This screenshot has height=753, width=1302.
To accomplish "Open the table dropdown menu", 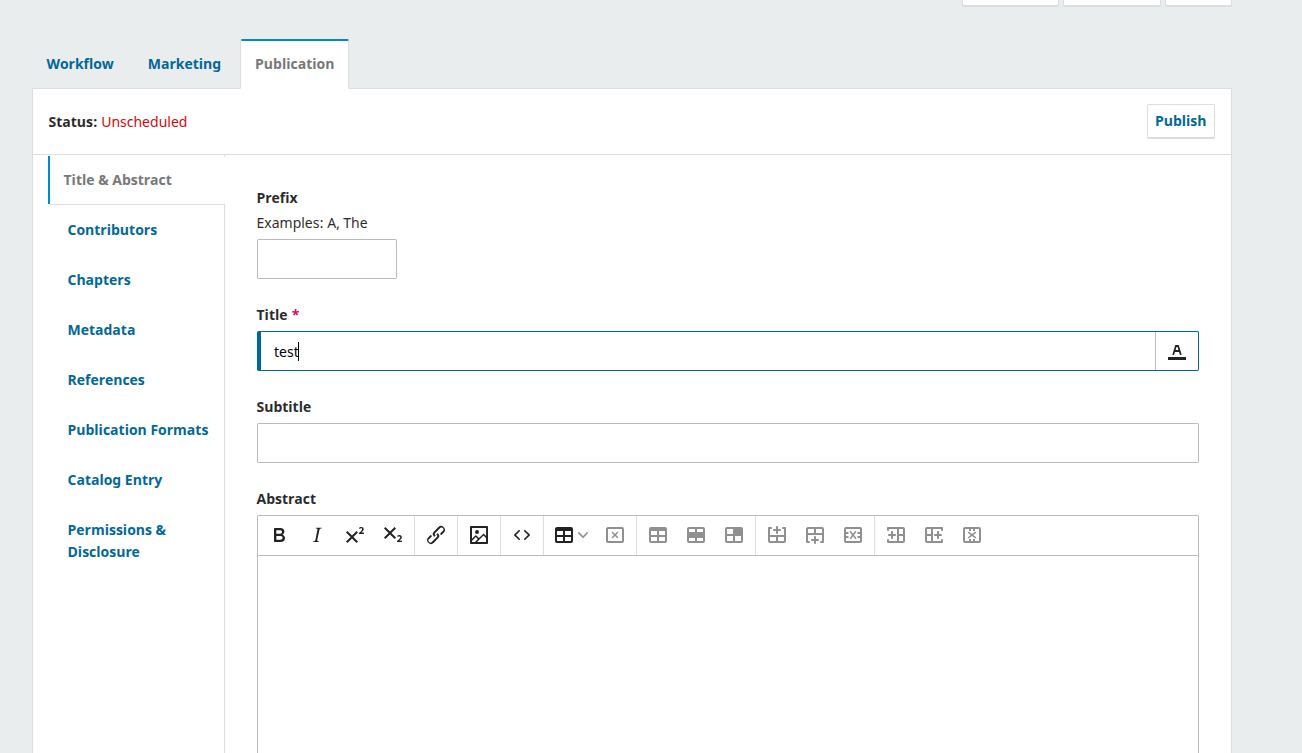I will 571,535.
